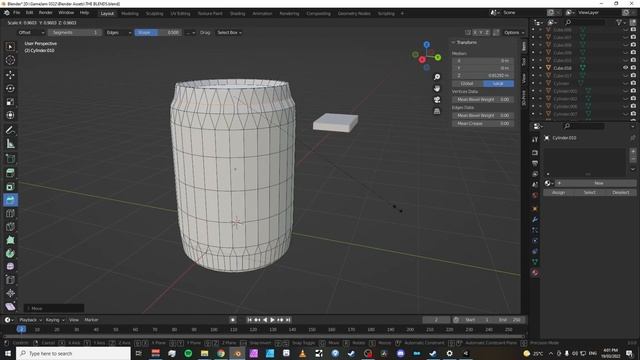Screen dimensions: 640x360
Task: Select the Inset Faces tool
Action: 10,187
